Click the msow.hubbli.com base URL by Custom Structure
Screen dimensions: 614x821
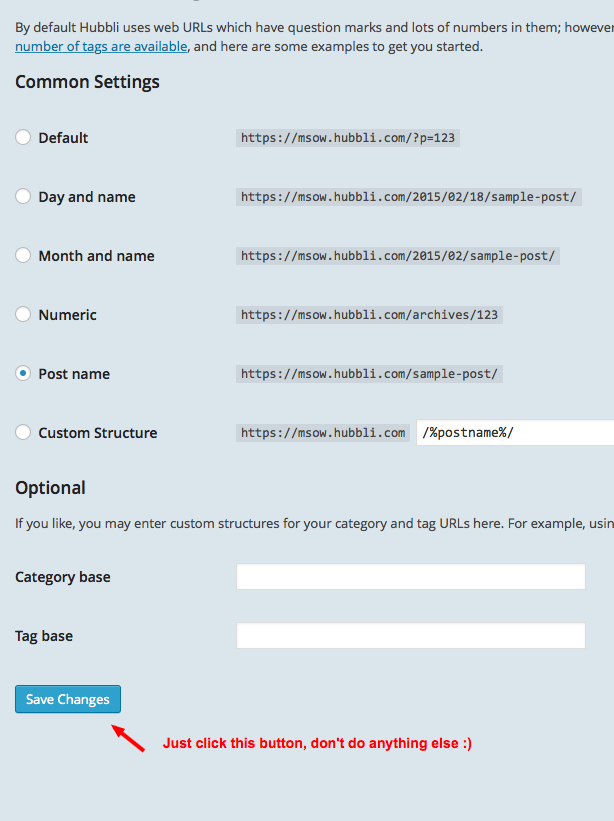coord(323,433)
